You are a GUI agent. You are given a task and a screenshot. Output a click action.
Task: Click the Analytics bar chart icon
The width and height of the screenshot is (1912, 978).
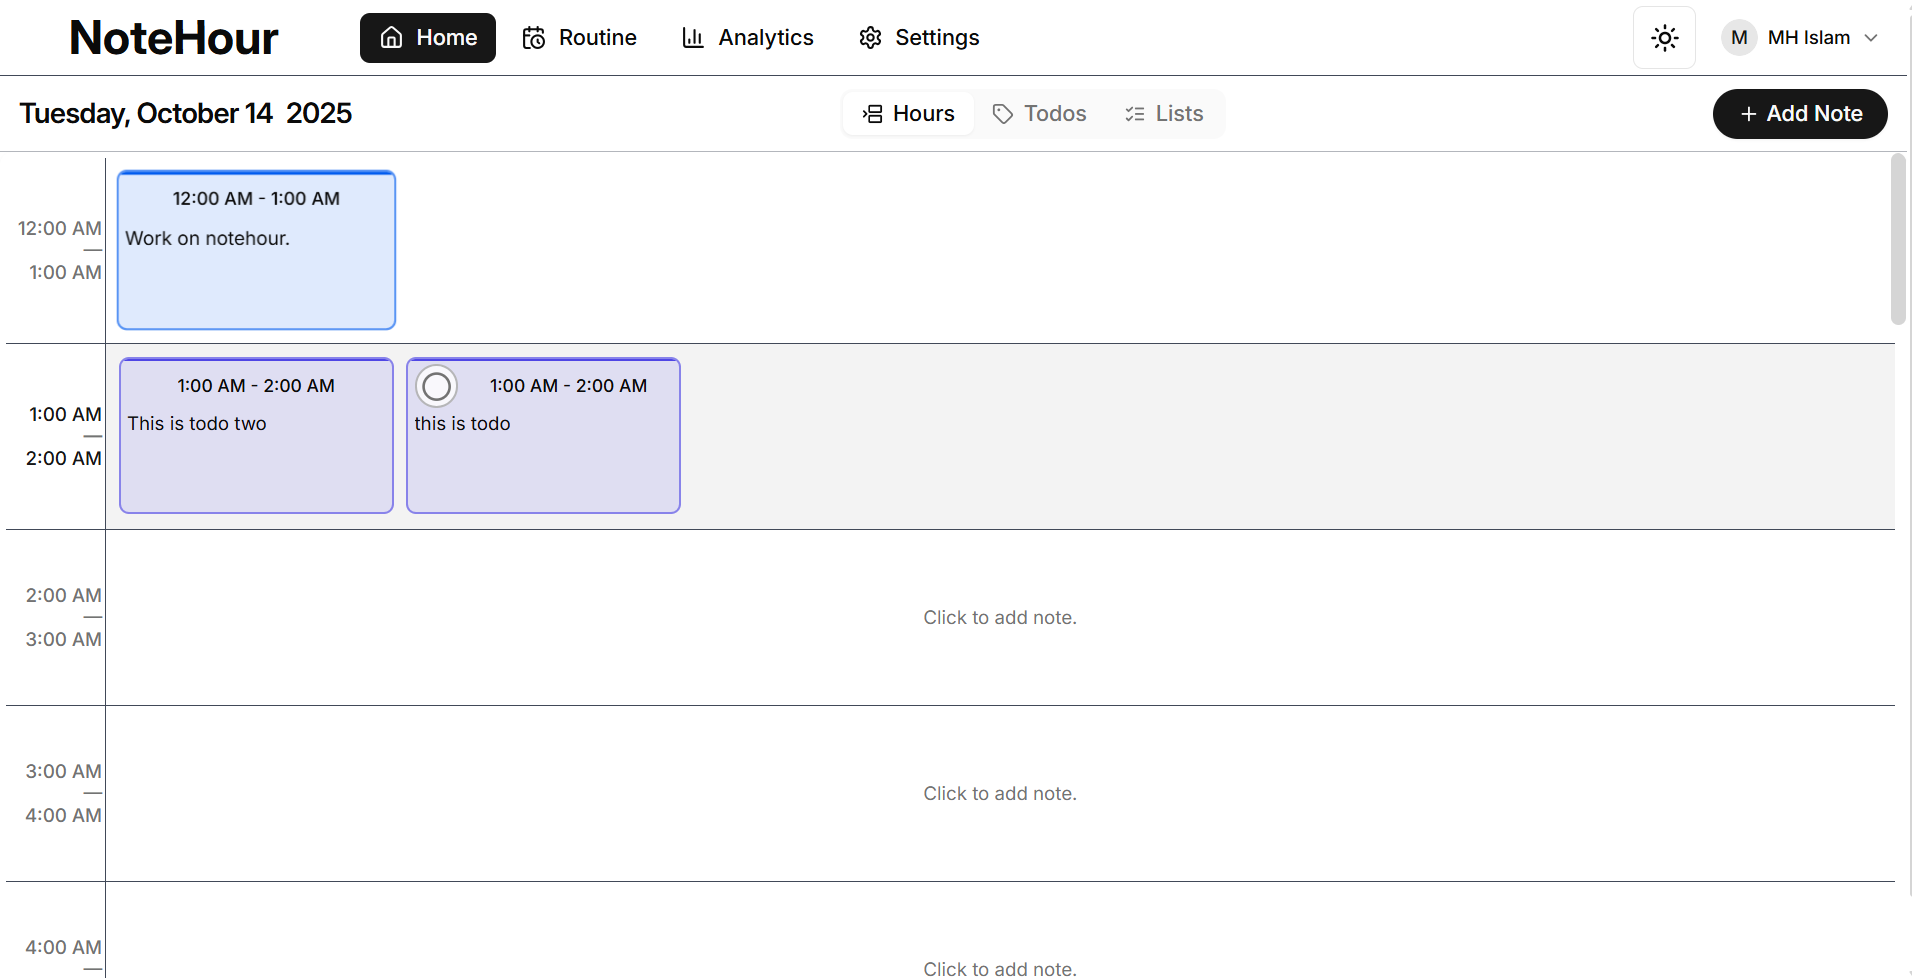tap(693, 38)
